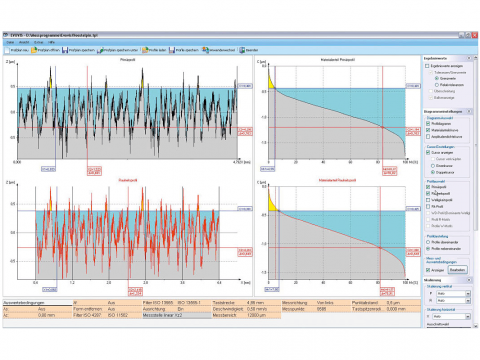Viewport: 480px width, 360px height.
Task: Click the 'Beenden' exit icon
Action: click(242, 50)
